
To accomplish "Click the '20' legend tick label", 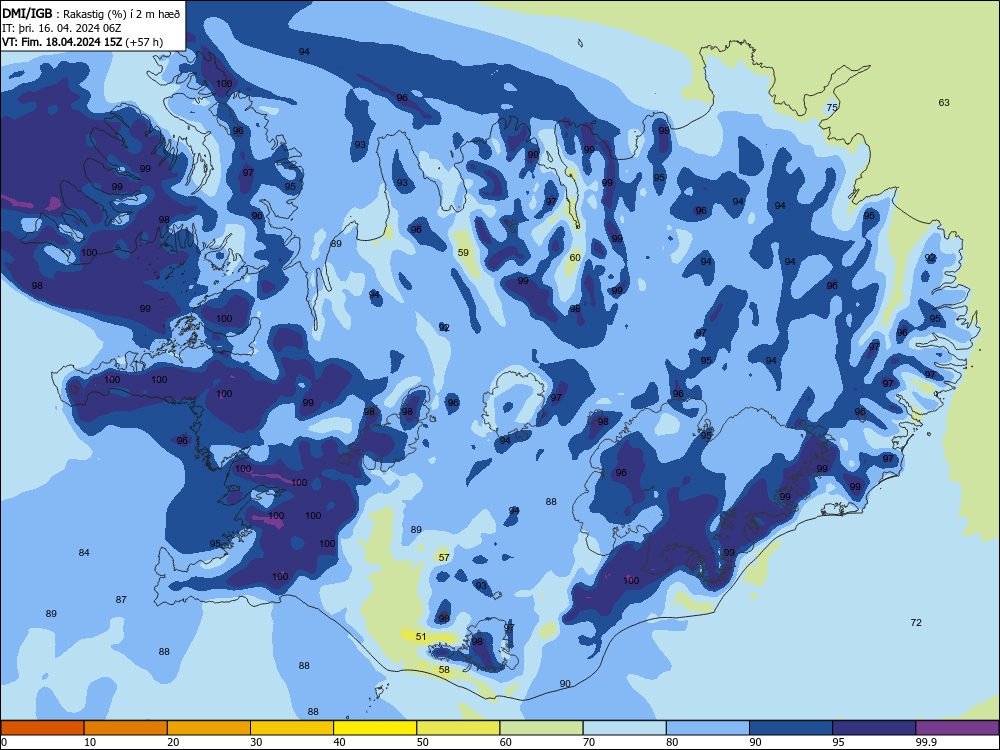I will (x=173, y=742).
